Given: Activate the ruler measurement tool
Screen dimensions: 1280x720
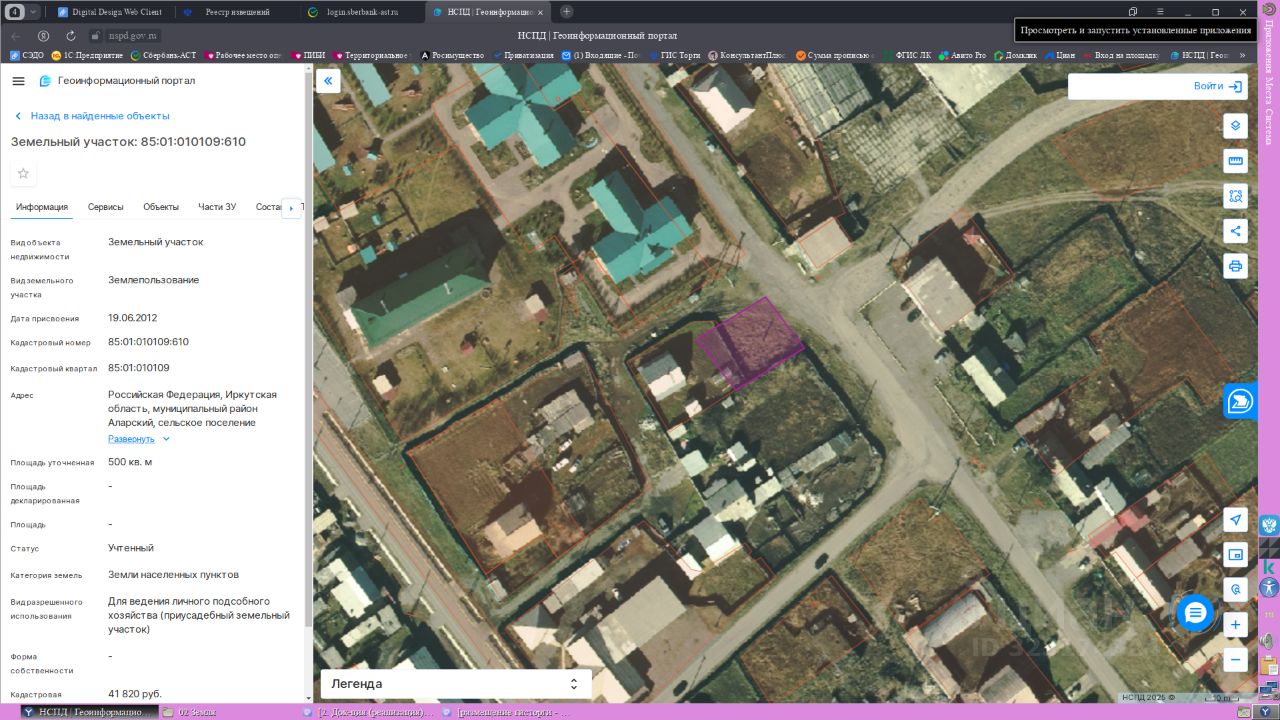Looking at the screenshot, I should pos(1235,161).
